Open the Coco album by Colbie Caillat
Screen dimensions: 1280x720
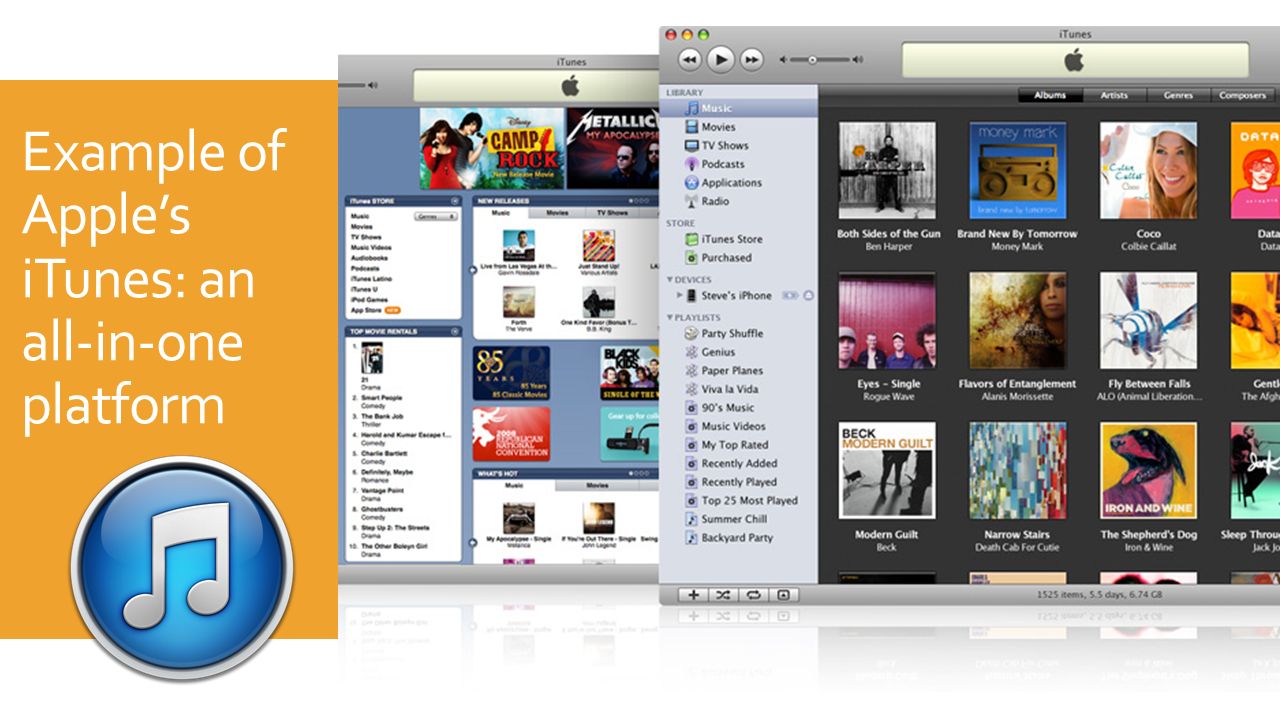pos(1148,170)
